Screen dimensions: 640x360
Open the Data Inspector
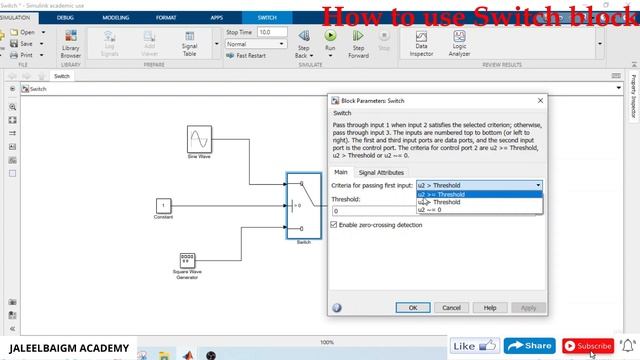tap(421, 44)
